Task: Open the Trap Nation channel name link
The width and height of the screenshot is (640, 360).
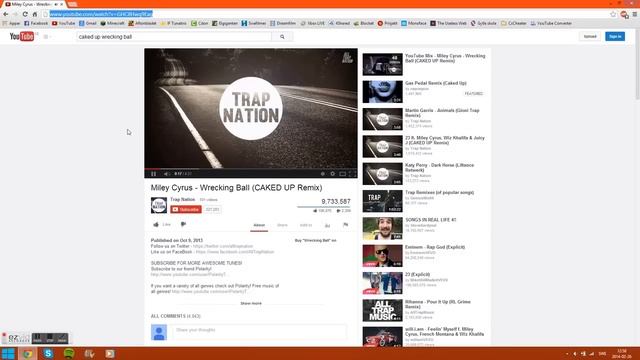Action: 182,200
